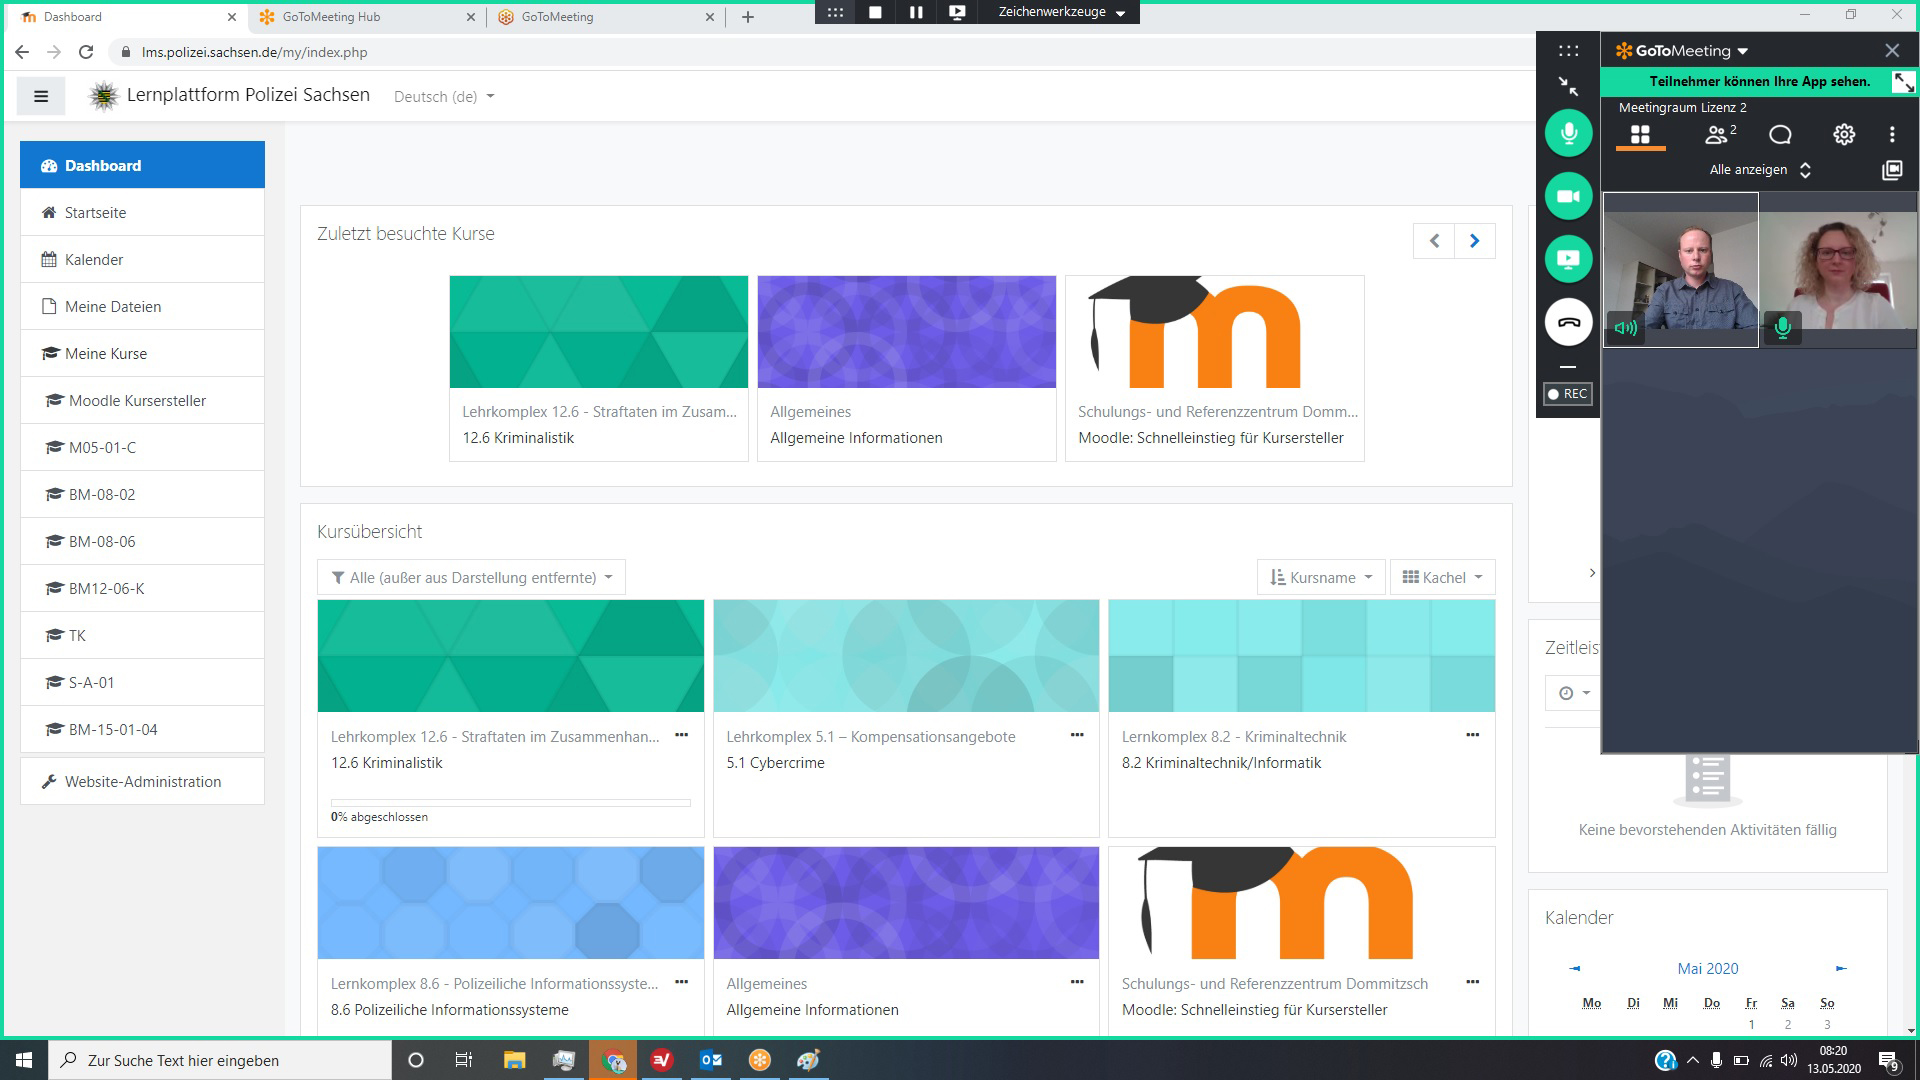1920x1080 pixels.
Task: Mute the GoToMeeting microphone button
Action: (x=1568, y=133)
